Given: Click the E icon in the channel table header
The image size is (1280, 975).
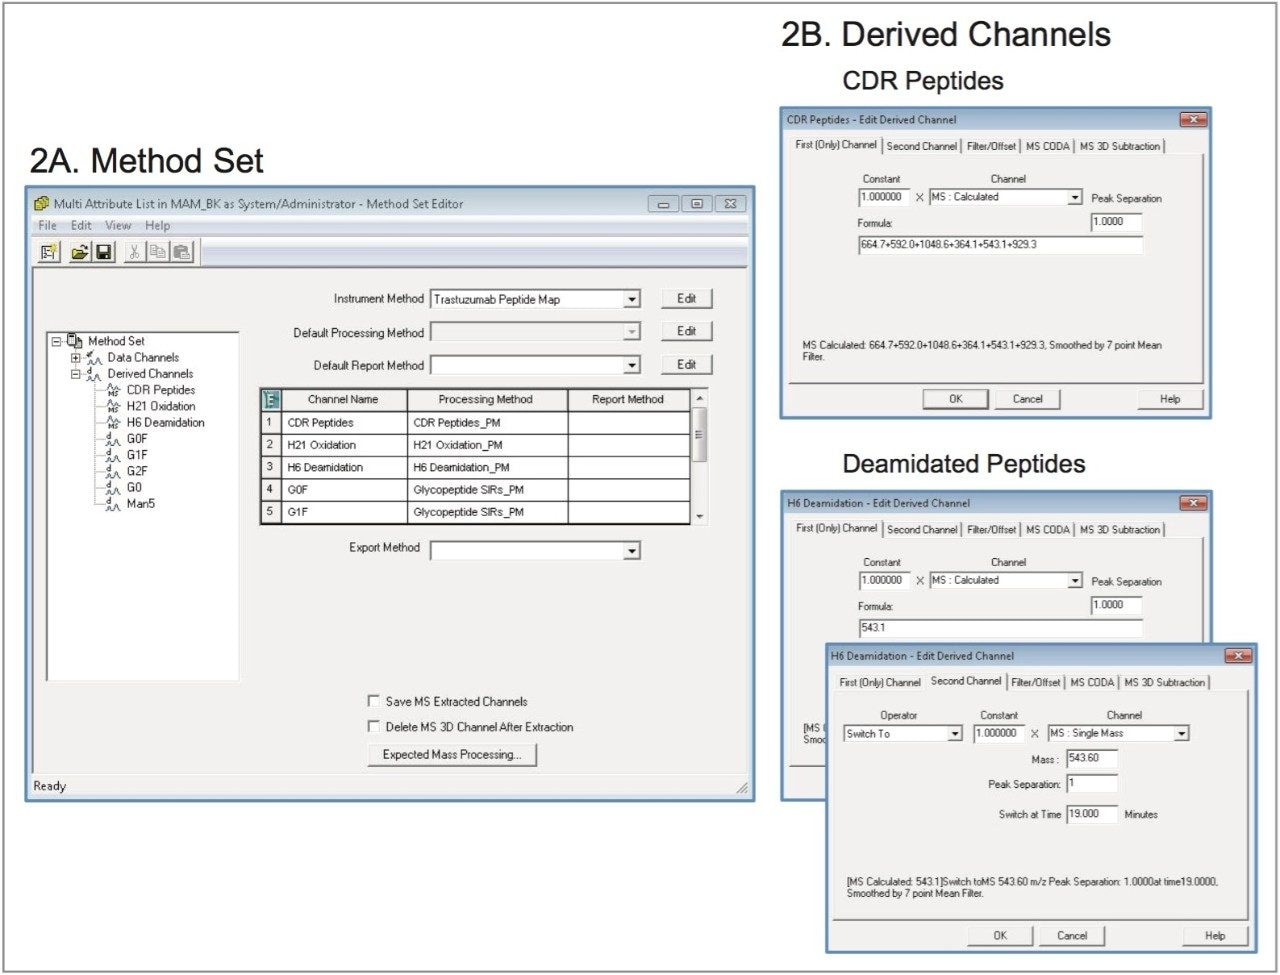Looking at the screenshot, I should (270, 398).
